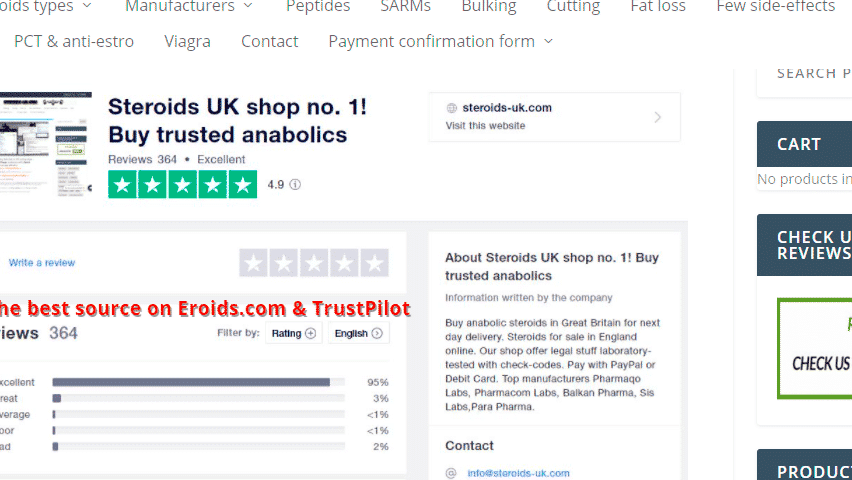
Task: Click the first empty review star
Action: click(x=254, y=264)
